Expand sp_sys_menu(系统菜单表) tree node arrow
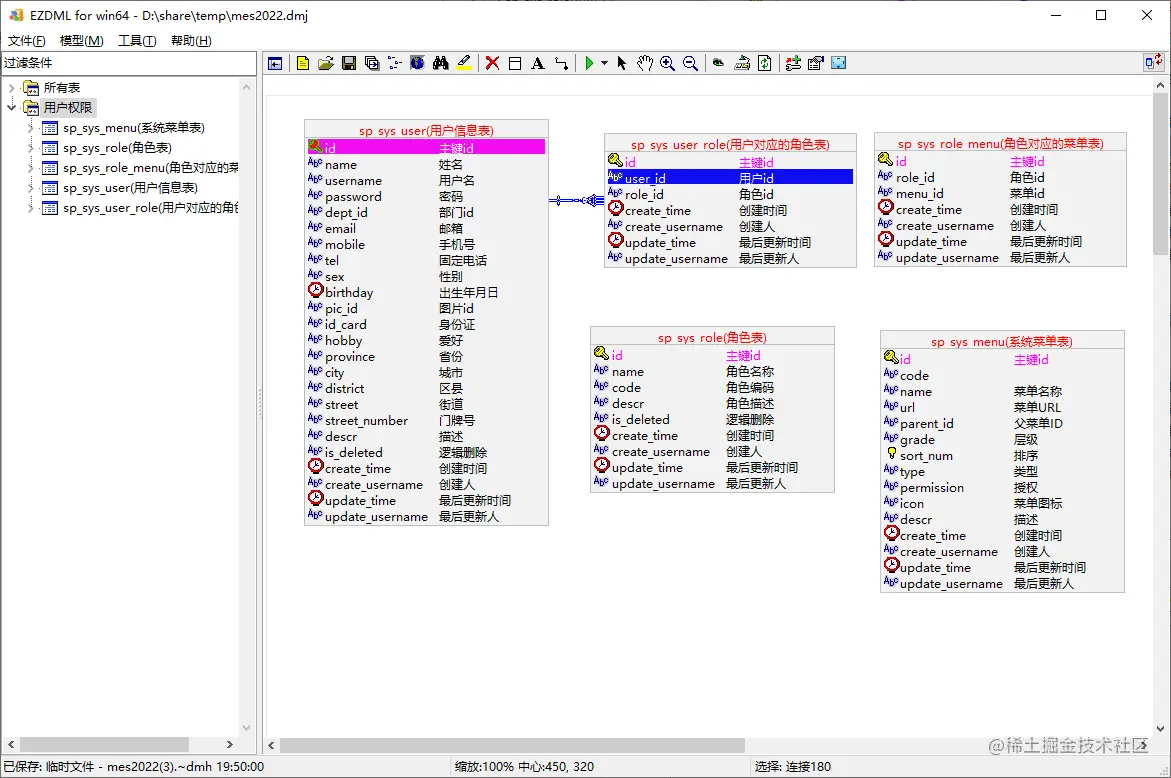The width and height of the screenshot is (1171, 778). (31, 128)
